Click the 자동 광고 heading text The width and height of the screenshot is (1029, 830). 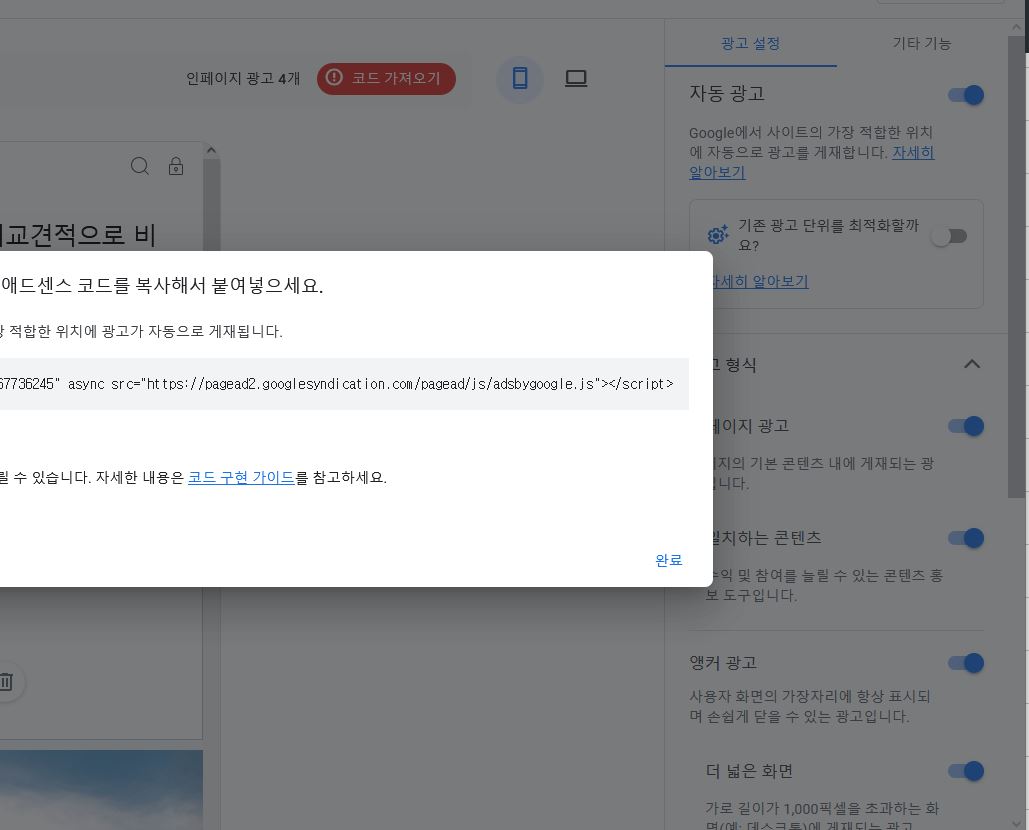point(727,94)
